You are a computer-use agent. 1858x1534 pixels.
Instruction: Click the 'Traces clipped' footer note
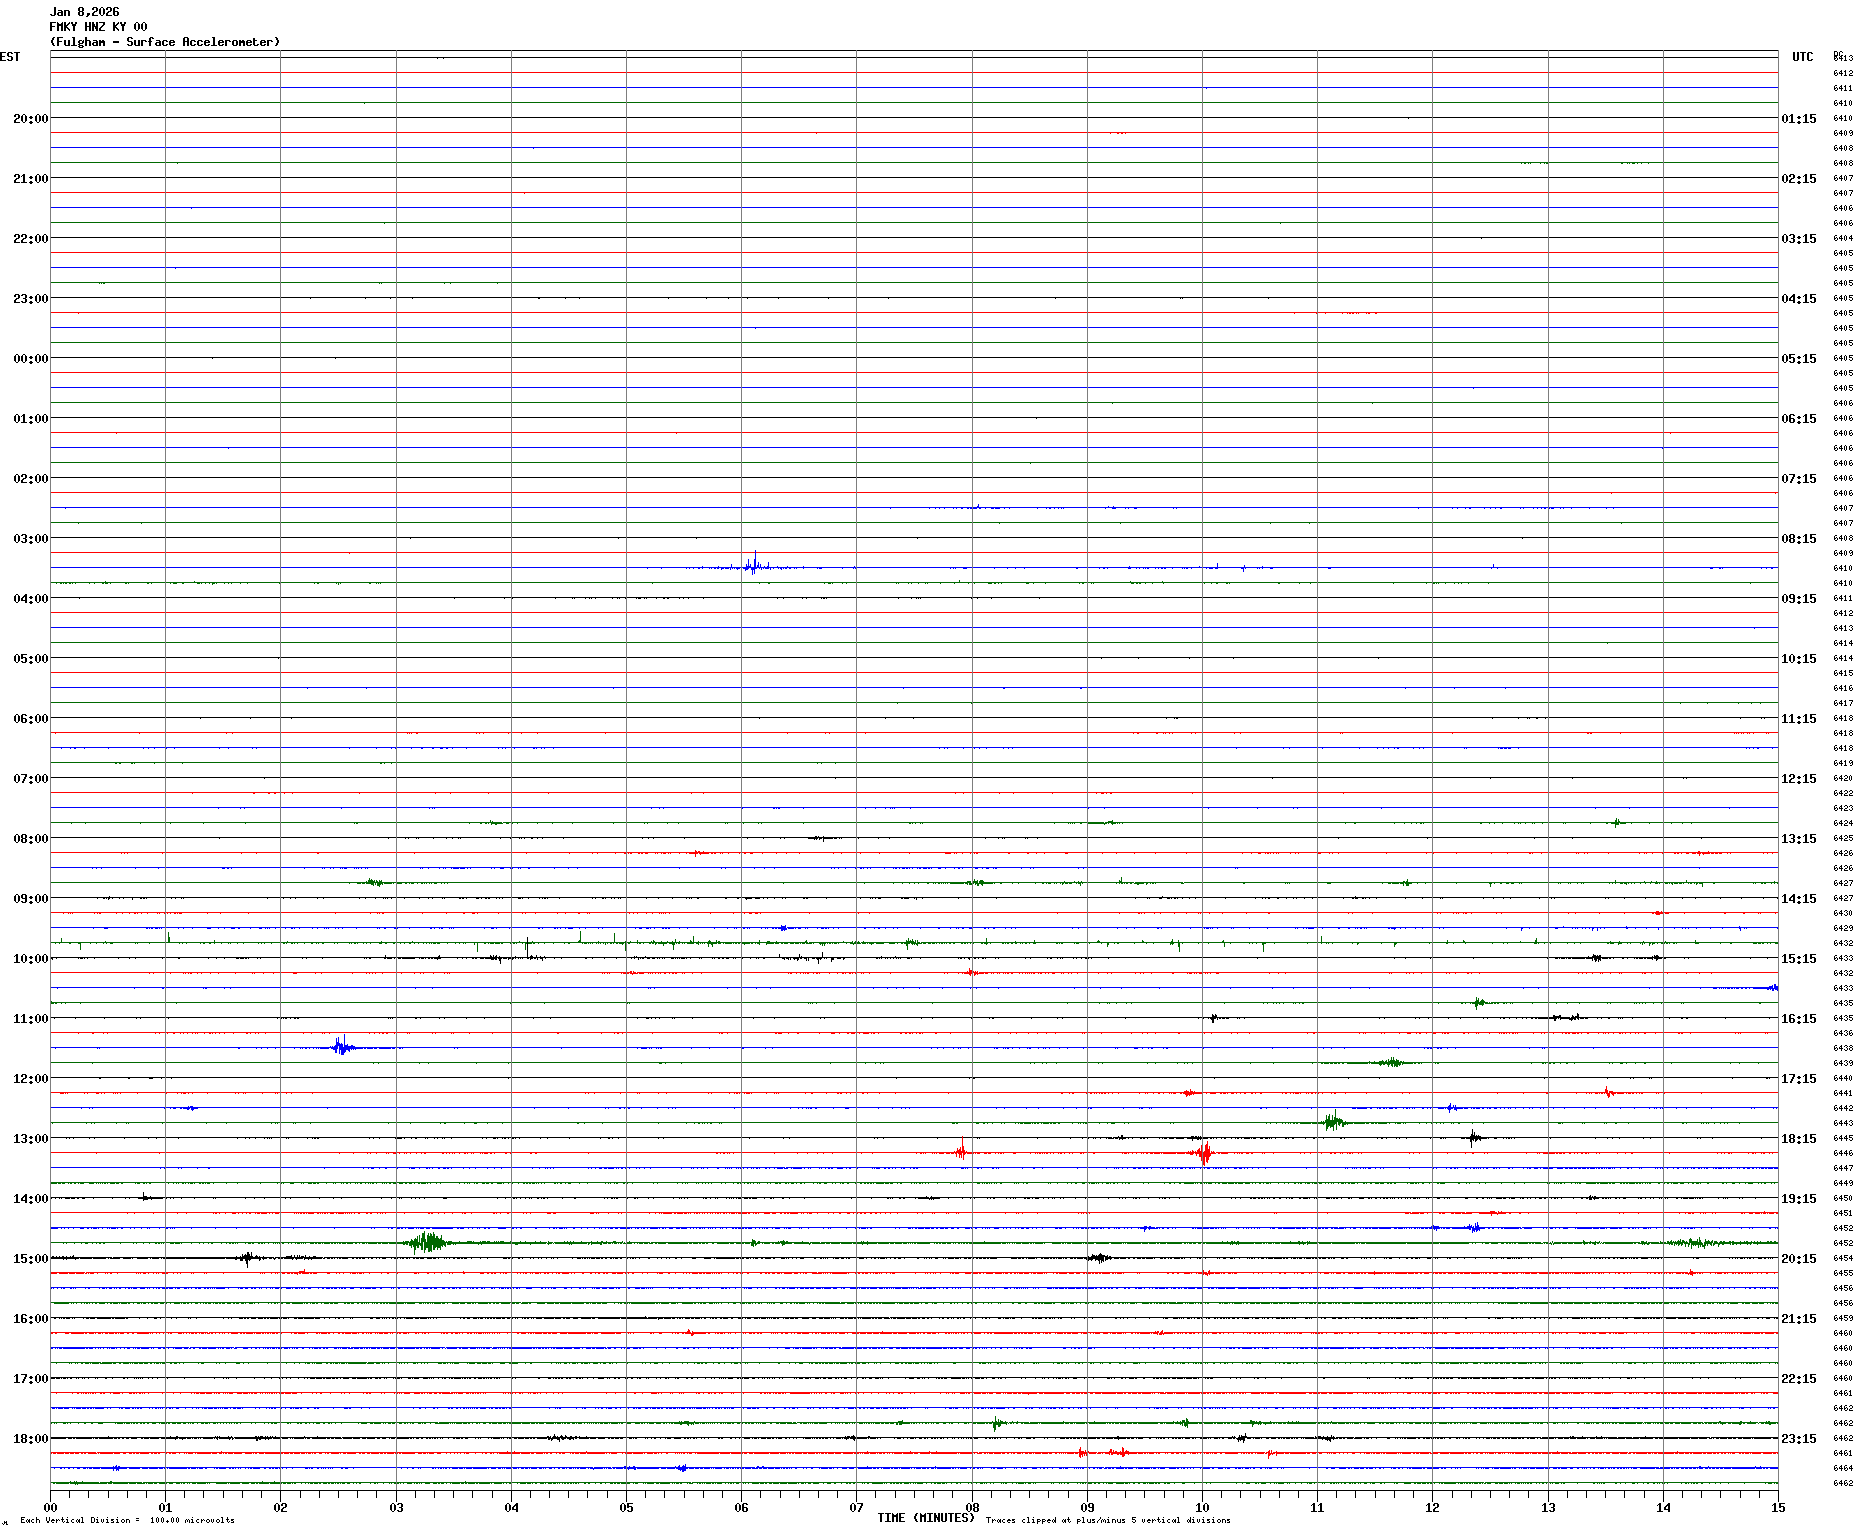(1107, 1520)
